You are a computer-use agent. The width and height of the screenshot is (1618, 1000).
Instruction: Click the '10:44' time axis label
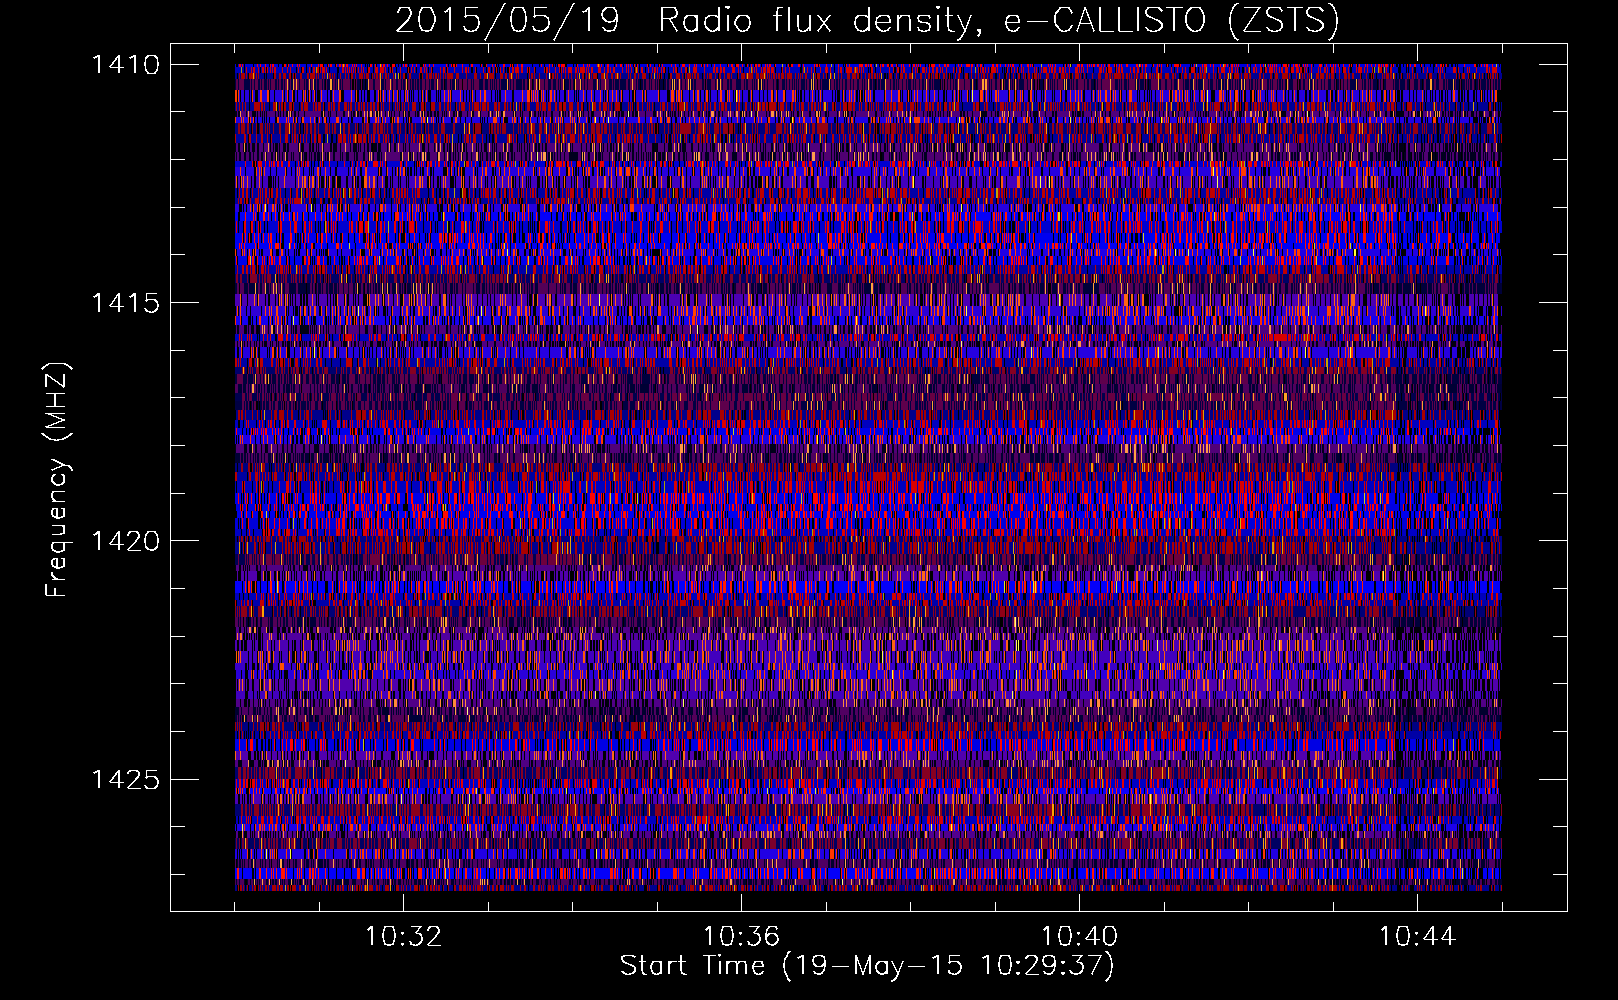point(1417,937)
